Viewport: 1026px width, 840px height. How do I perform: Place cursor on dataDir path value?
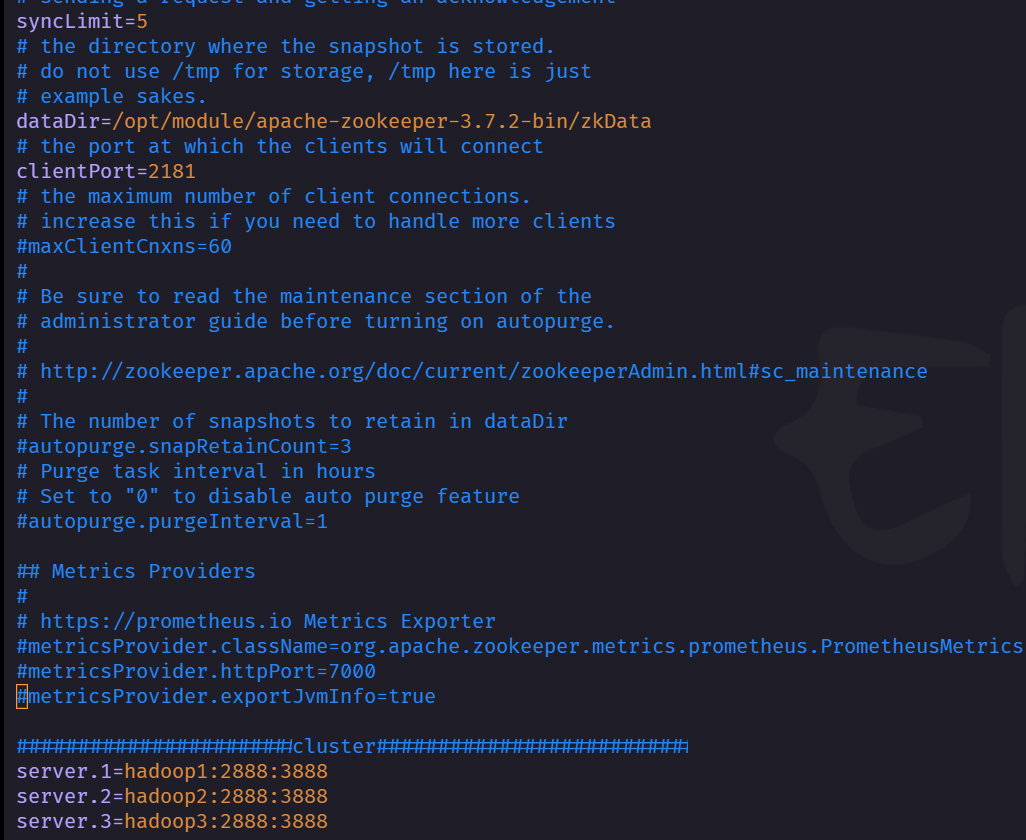(381, 122)
